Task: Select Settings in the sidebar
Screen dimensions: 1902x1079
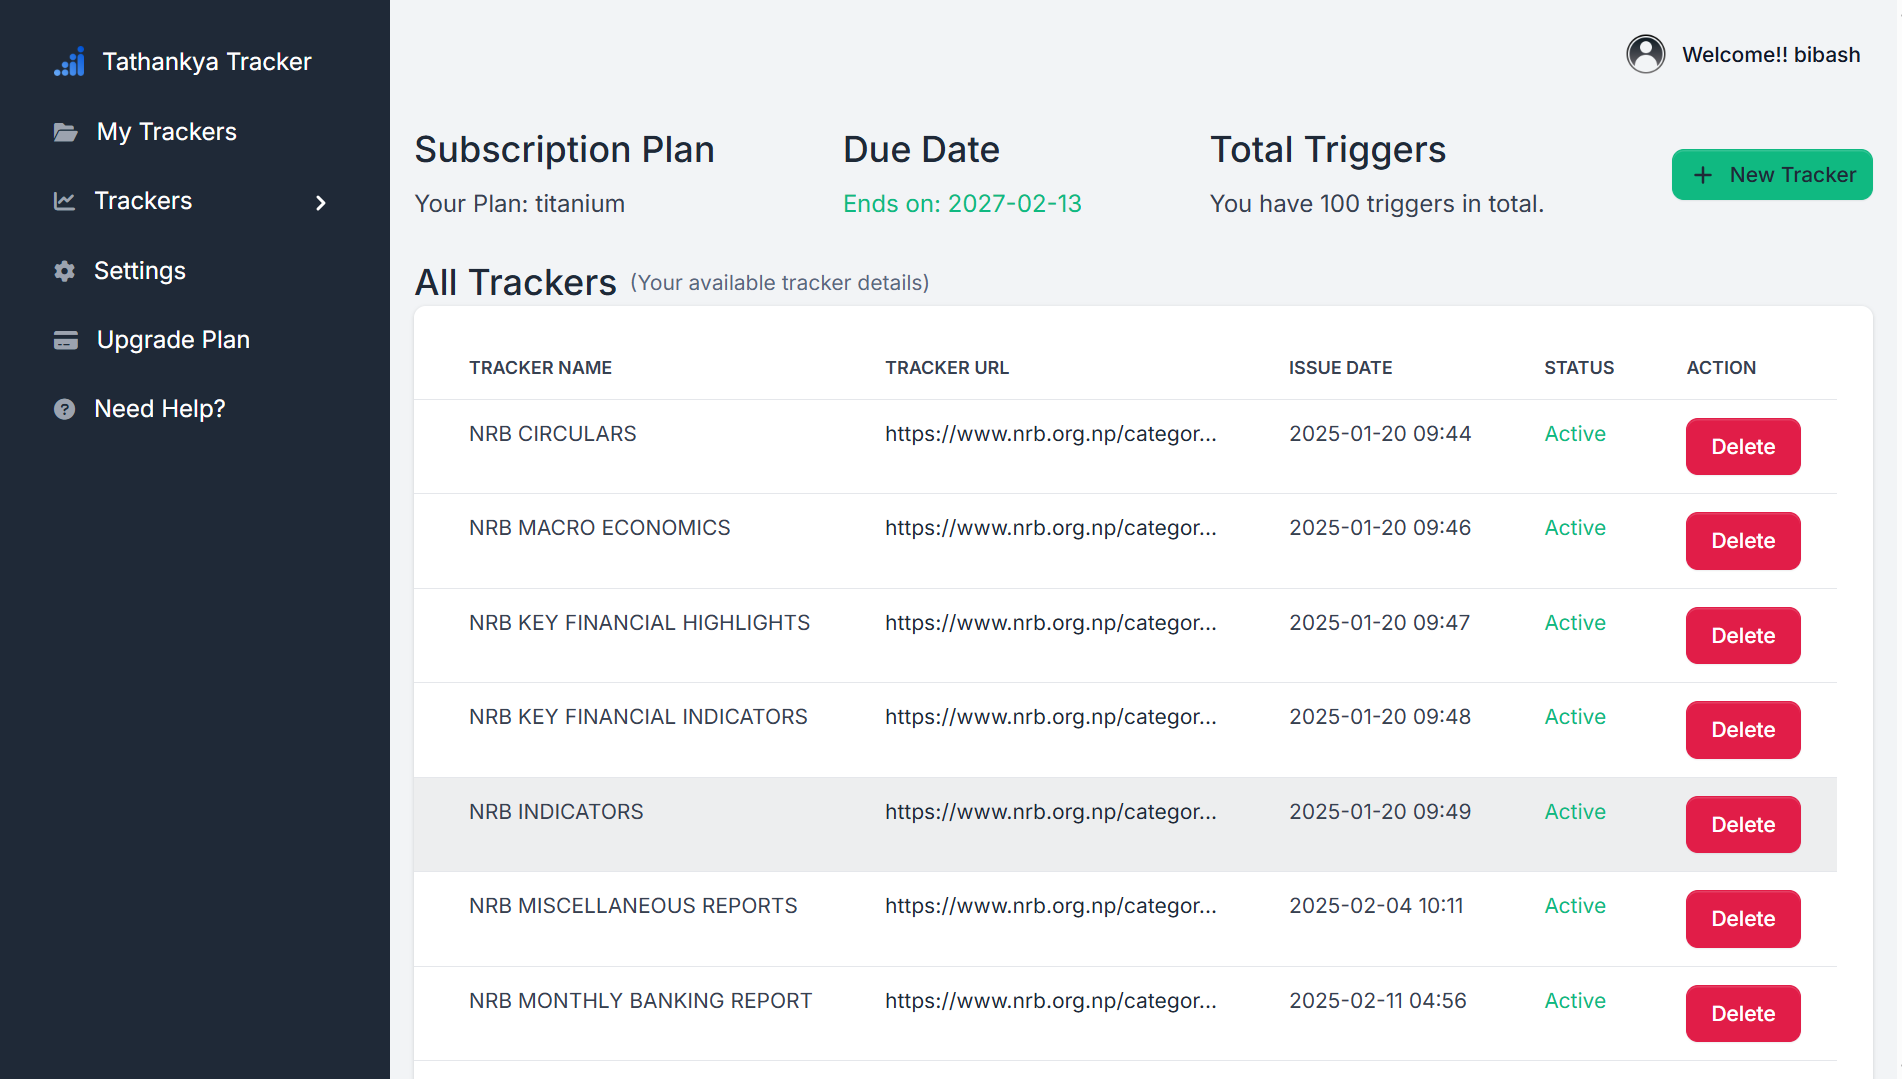Action: [x=139, y=270]
